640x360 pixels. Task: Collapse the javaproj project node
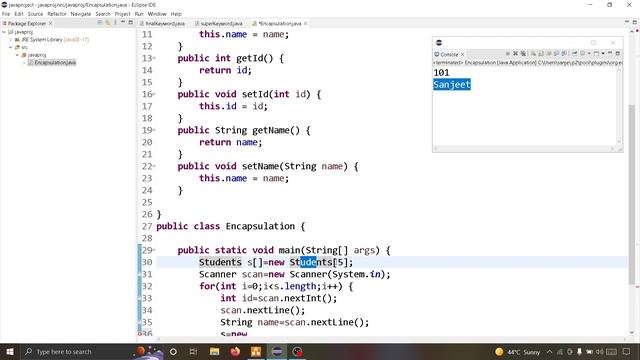click(x=4, y=32)
